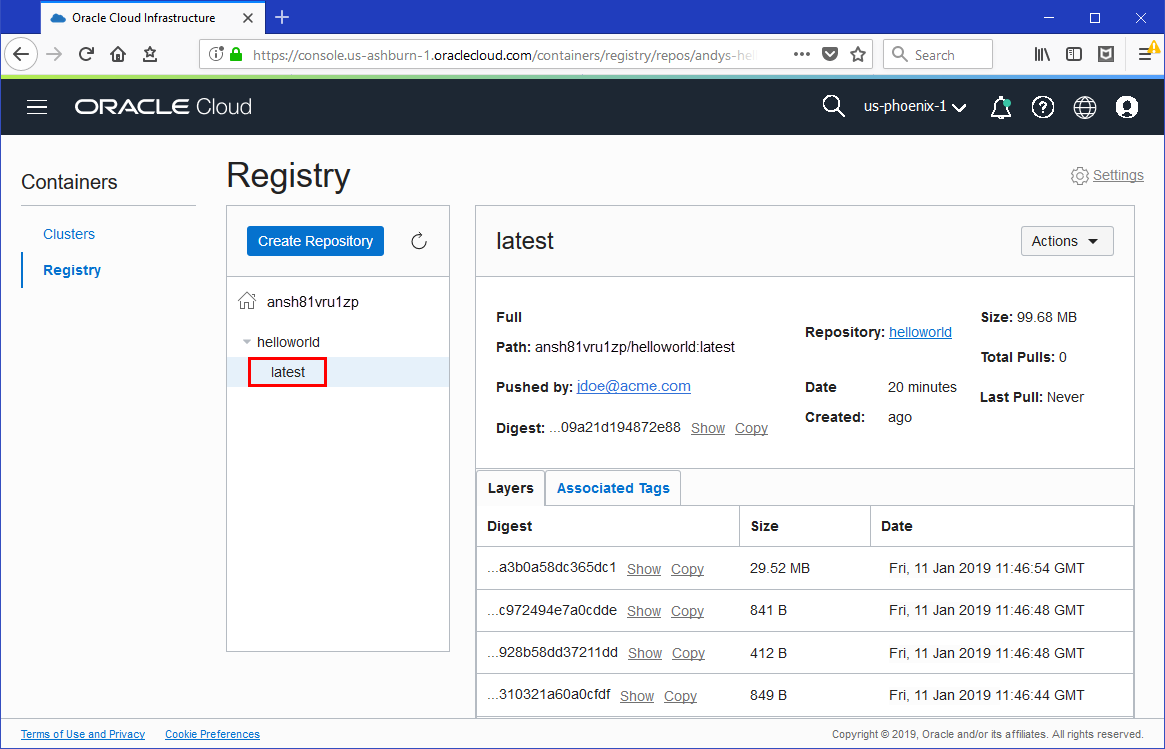The width and height of the screenshot is (1165, 749).
Task: Open Cookie Preferences link
Action: (212, 734)
